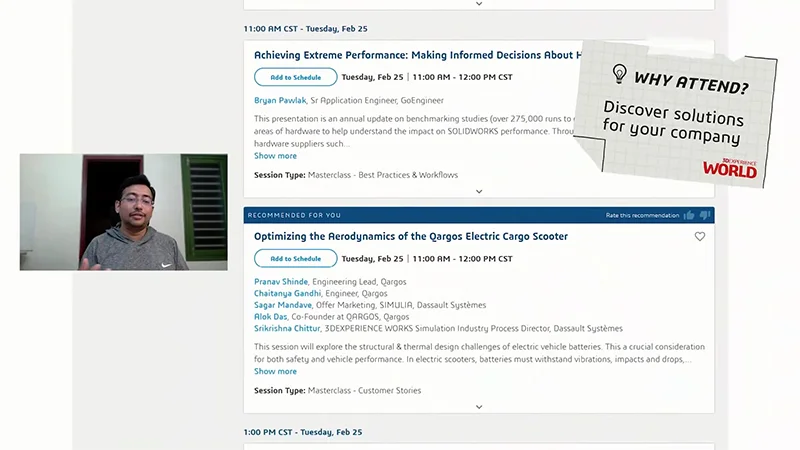Open speaker Bryan Pawlak's profile
This screenshot has height=450, width=800.
click(280, 101)
